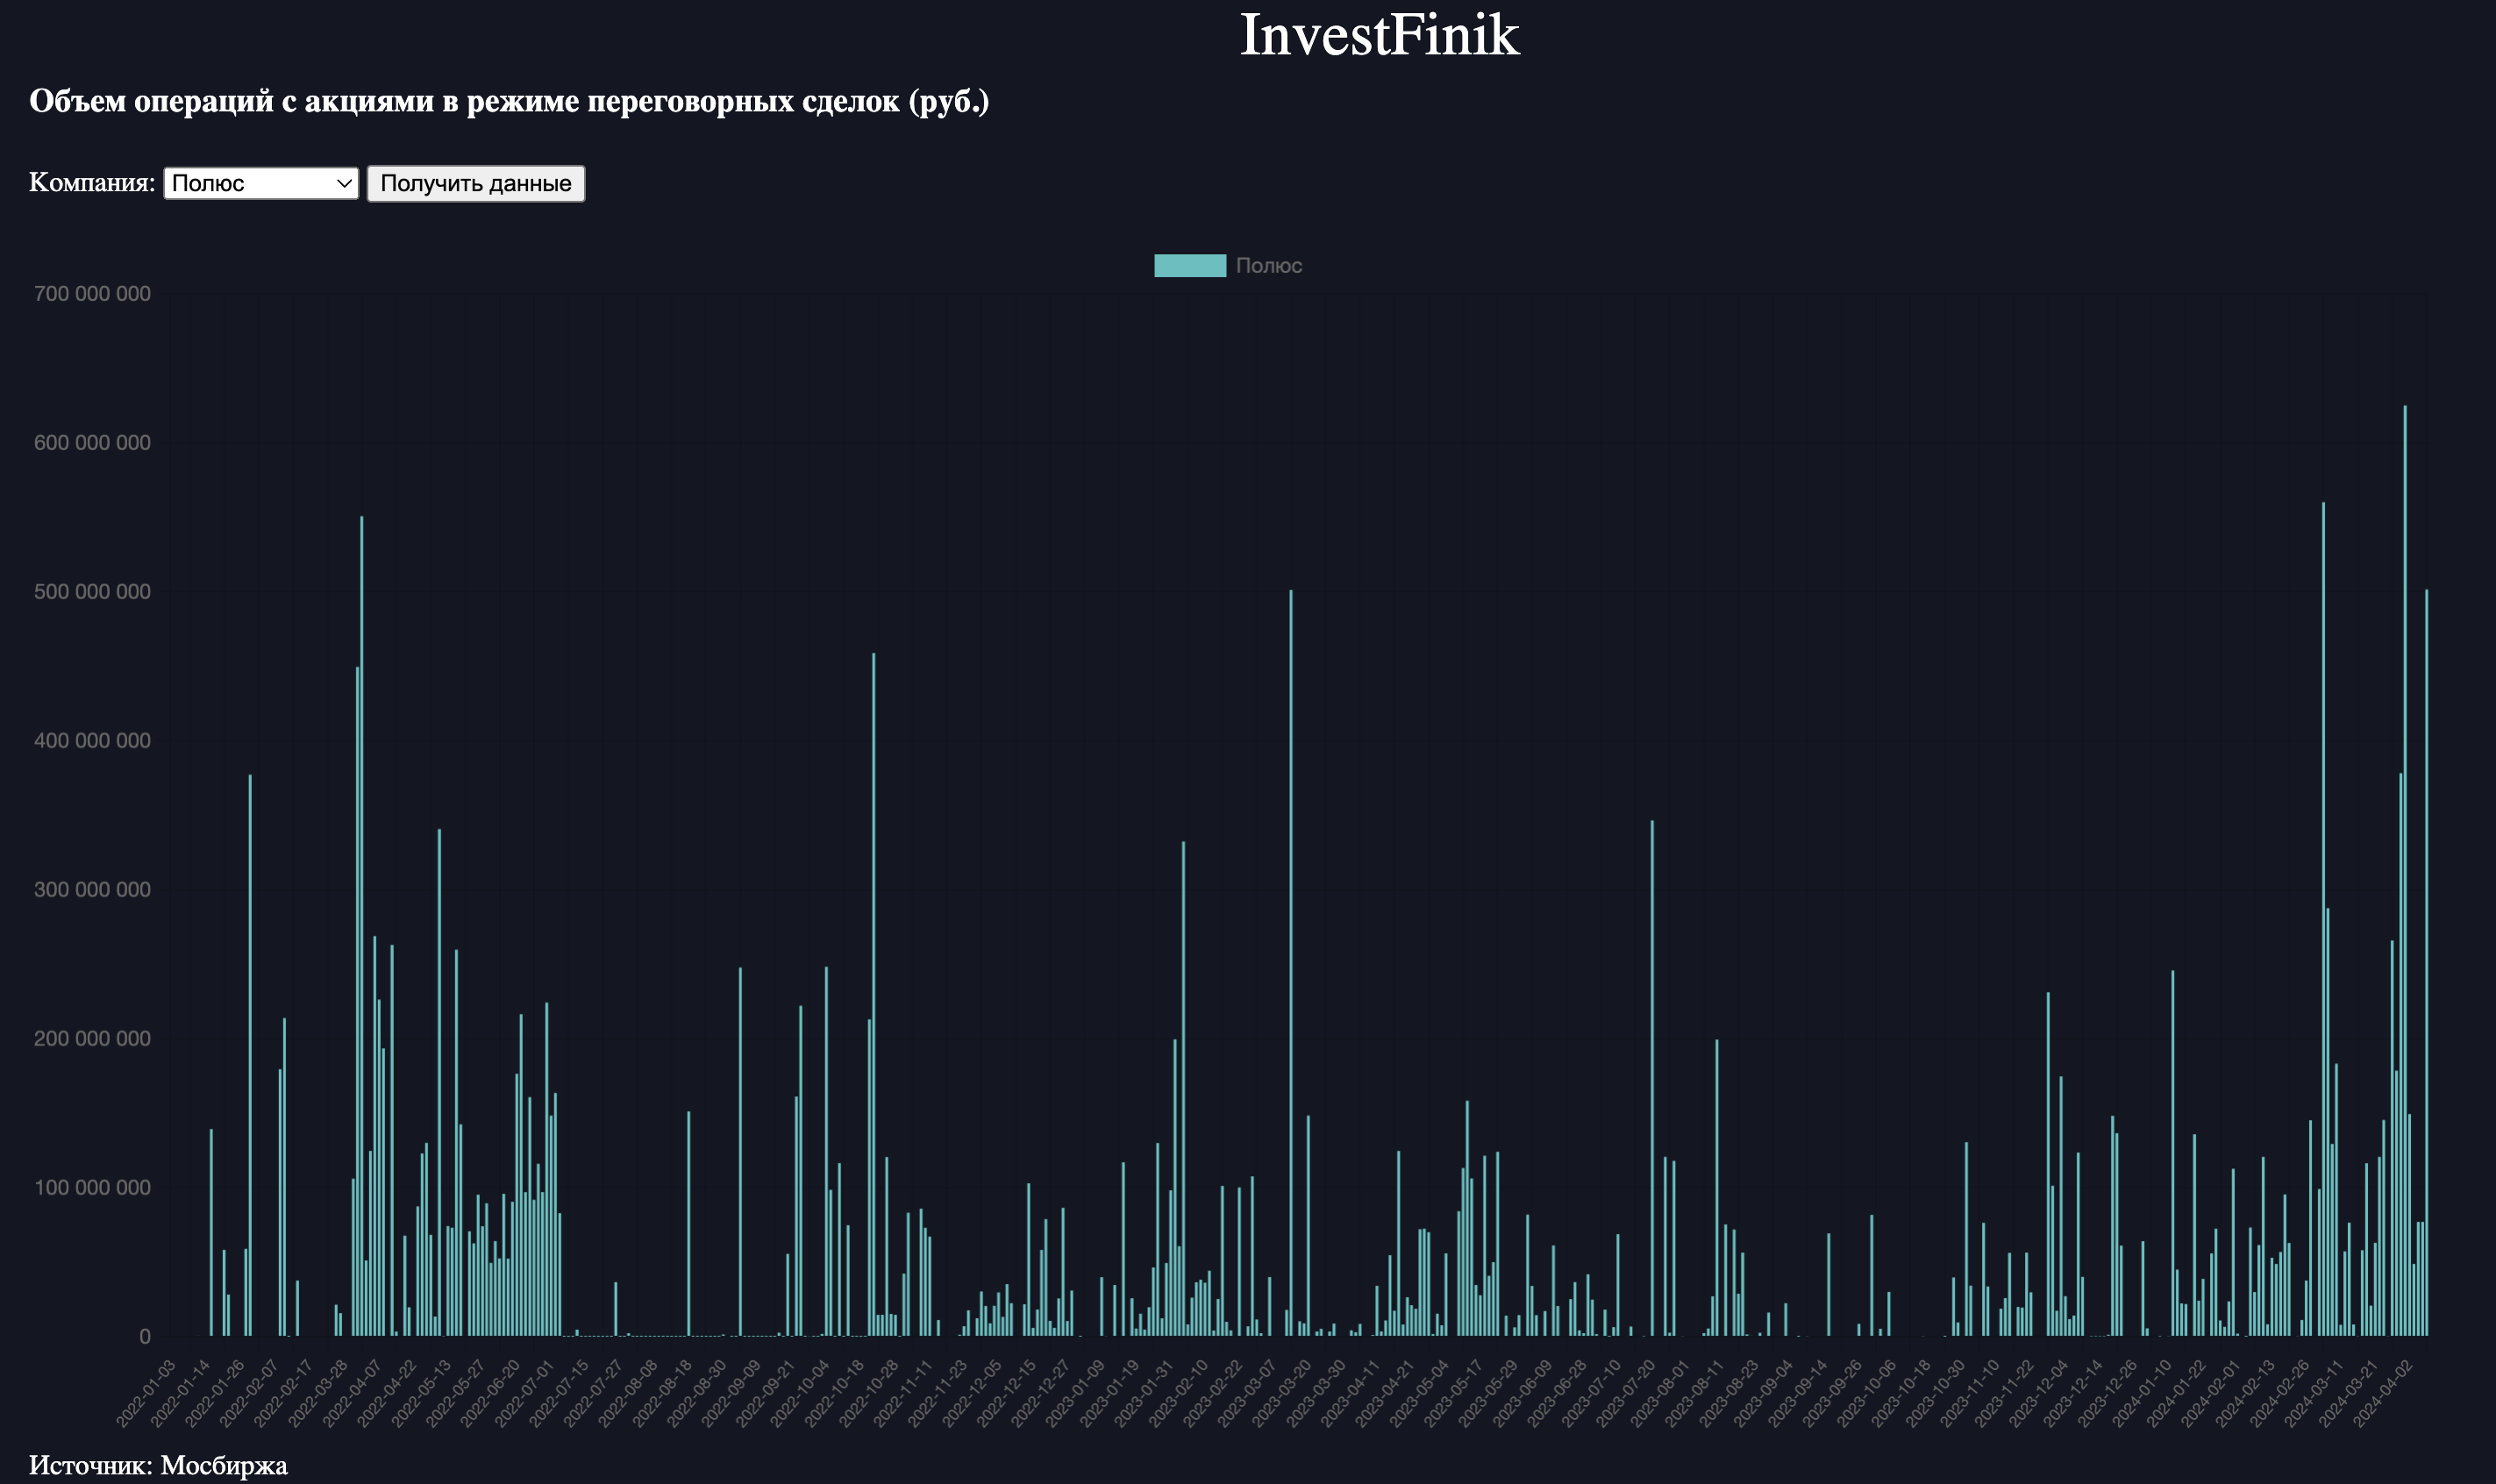Click the 2022-05-27 date label

coord(457,1392)
